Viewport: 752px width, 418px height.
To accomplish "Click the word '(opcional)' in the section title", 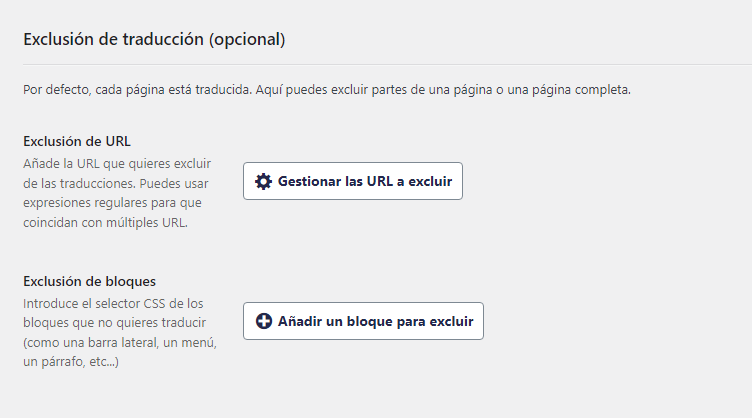I will click(x=246, y=40).
